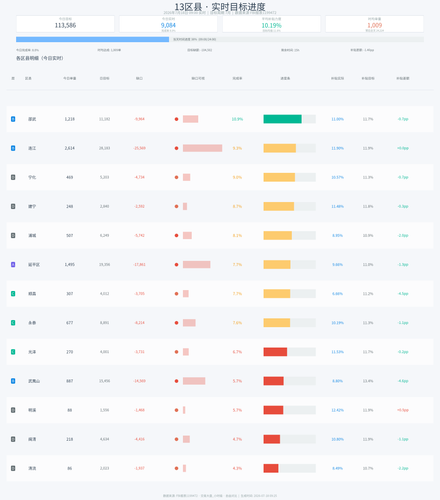
Task: Click the value 2,614 in the second row
Action: coord(70,148)
